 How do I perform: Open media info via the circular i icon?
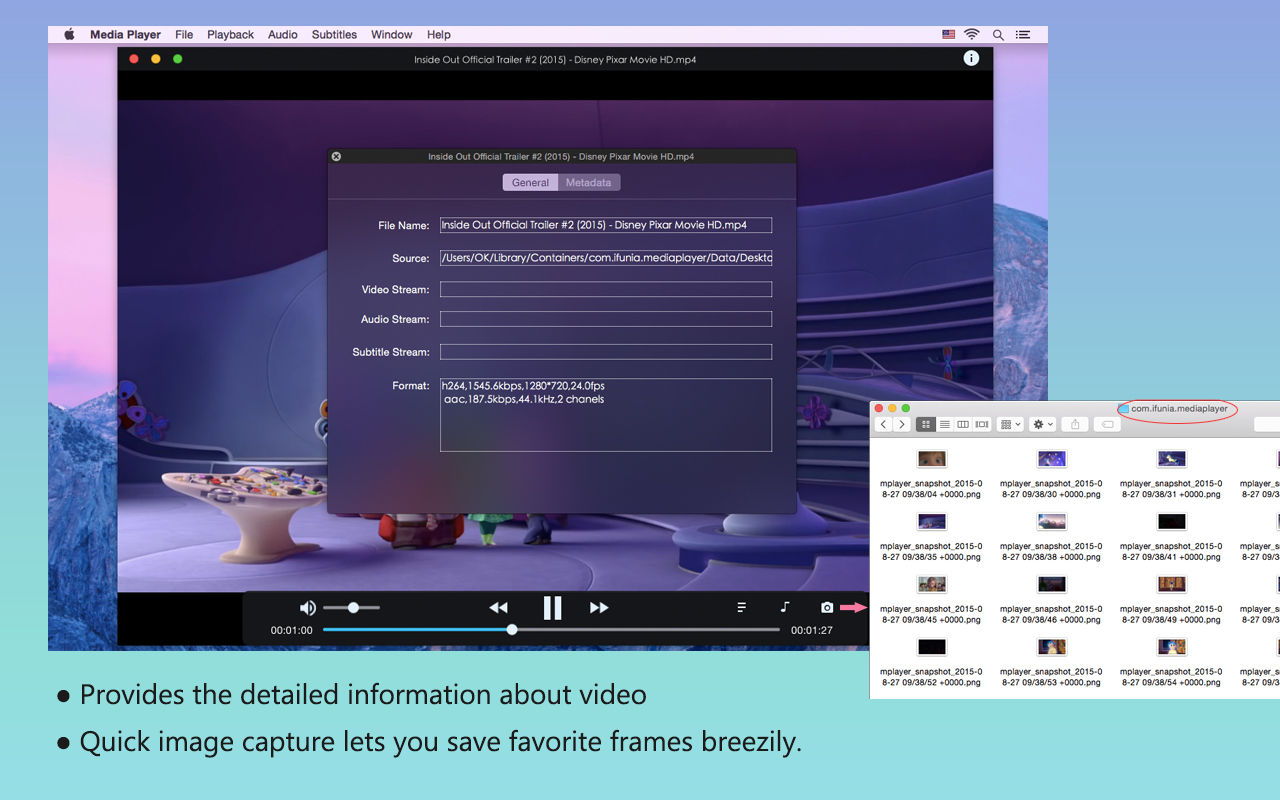(x=971, y=59)
